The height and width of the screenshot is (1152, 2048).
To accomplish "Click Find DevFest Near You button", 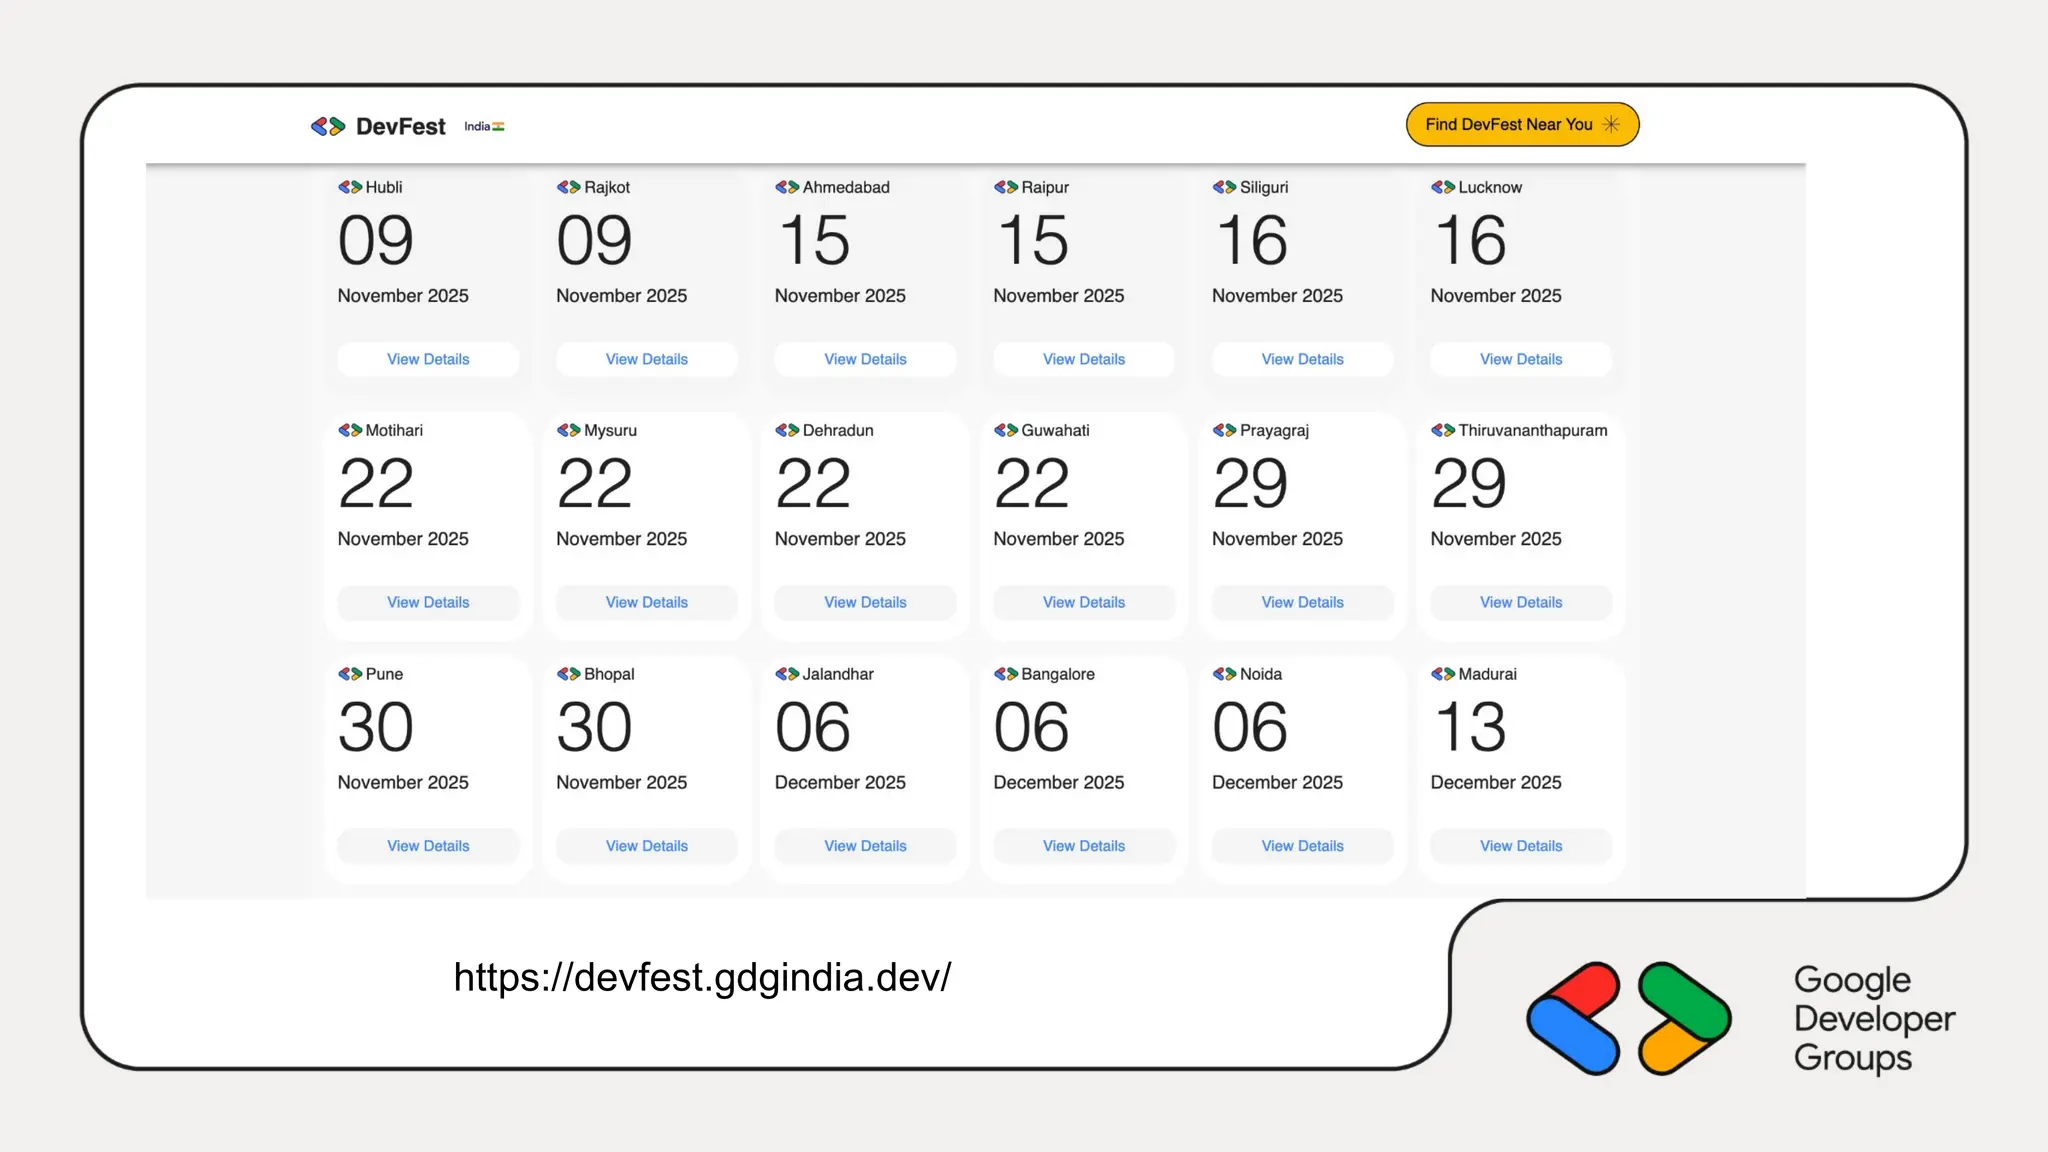I will coord(1522,124).
